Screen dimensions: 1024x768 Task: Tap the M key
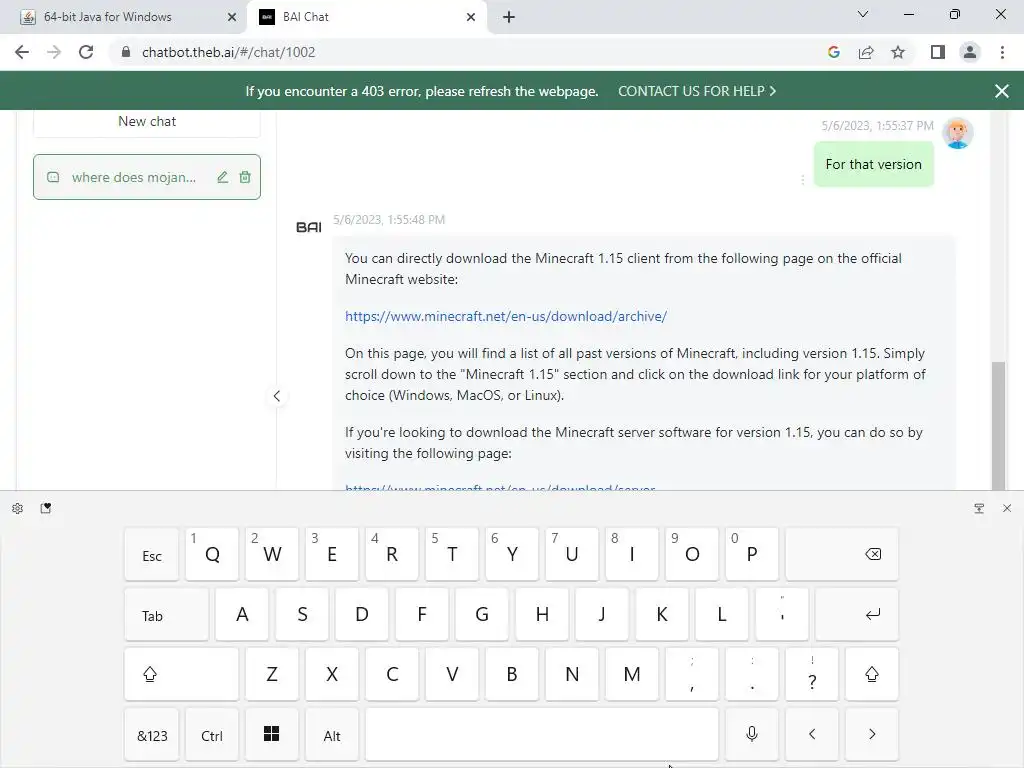pos(632,674)
